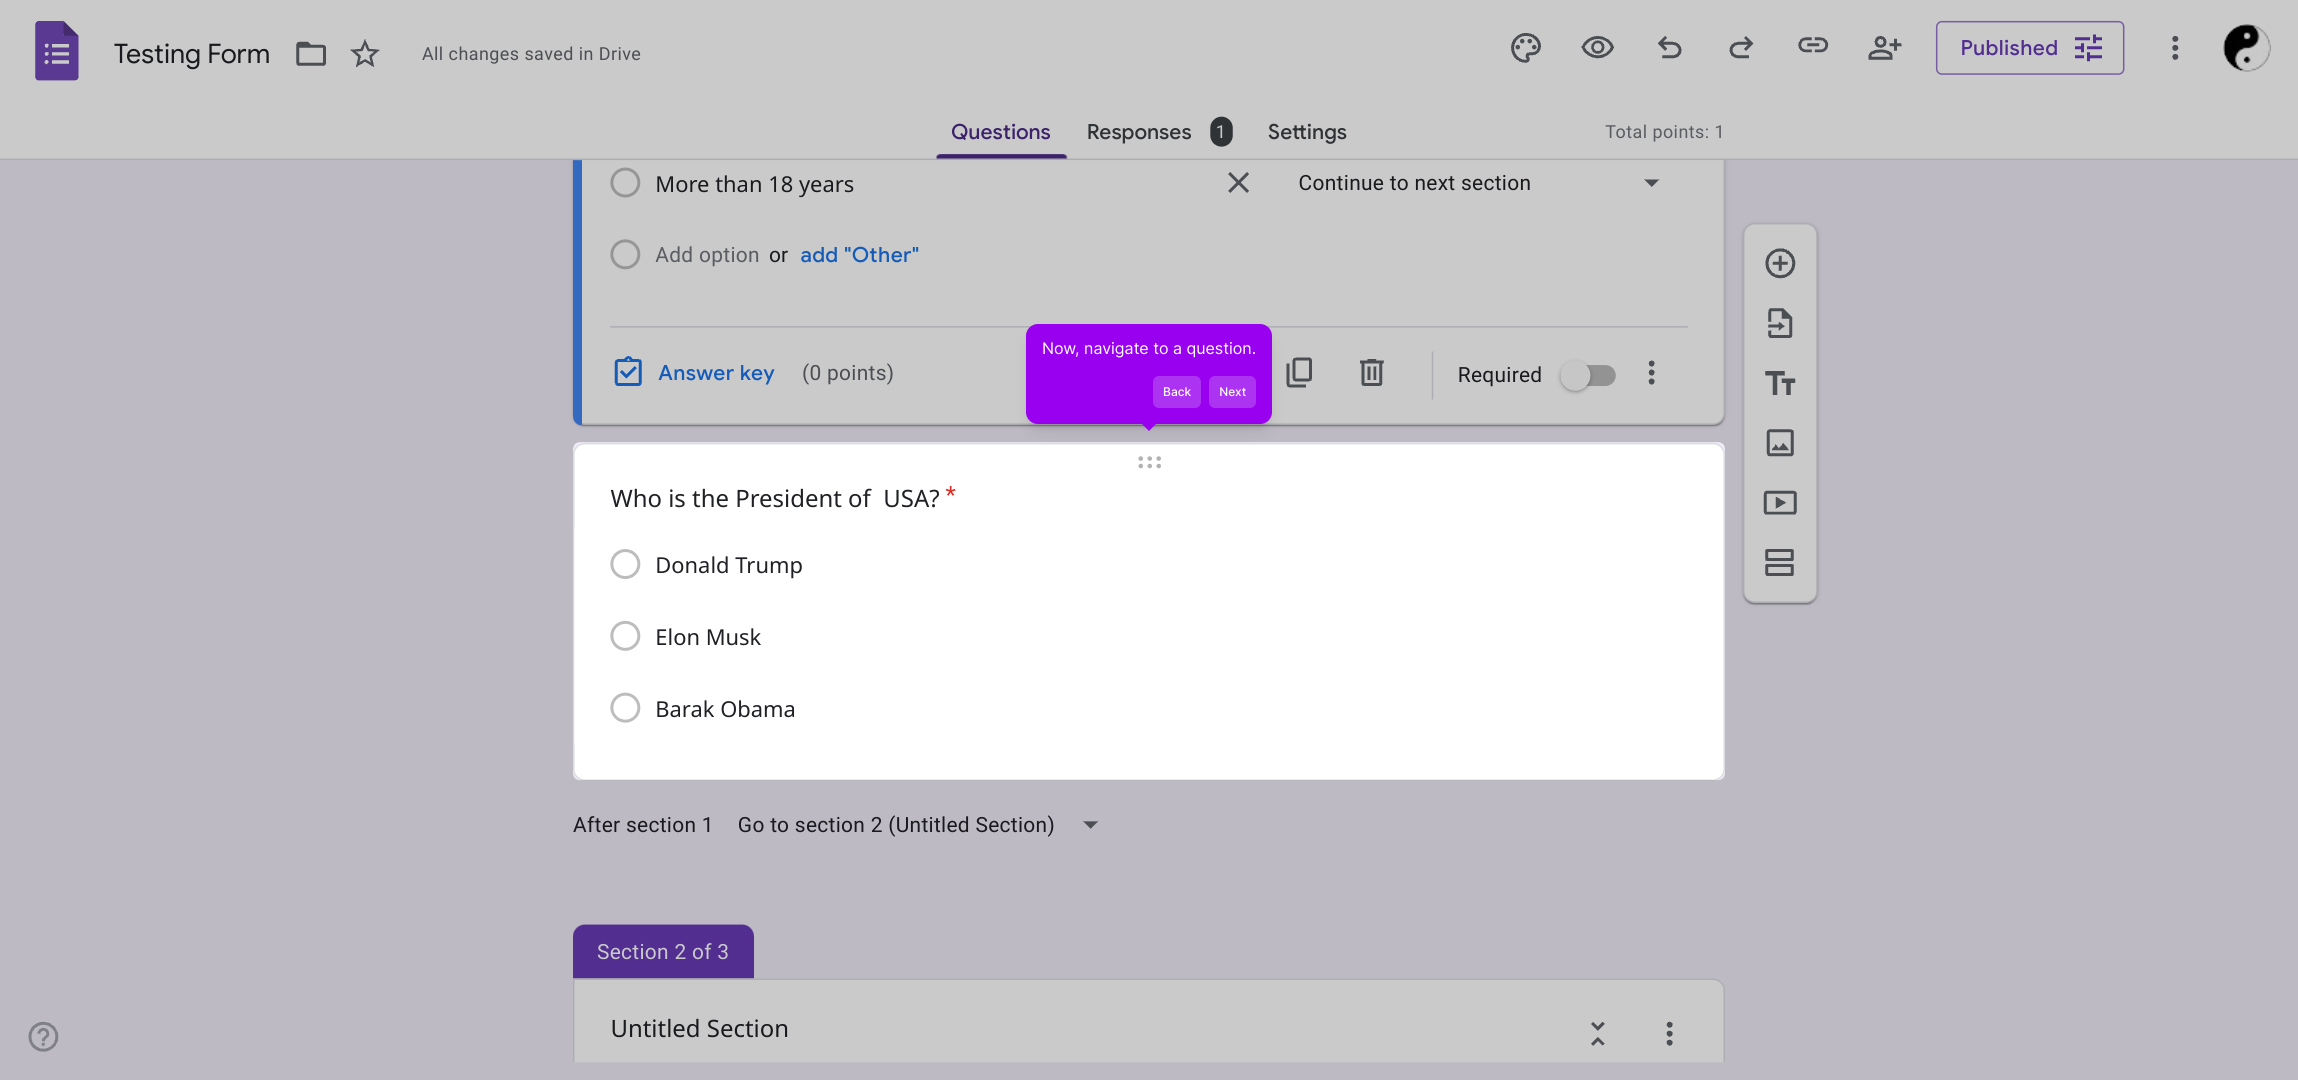Toggle the Required switch
The width and height of the screenshot is (2298, 1080).
click(x=1588, y=375)
